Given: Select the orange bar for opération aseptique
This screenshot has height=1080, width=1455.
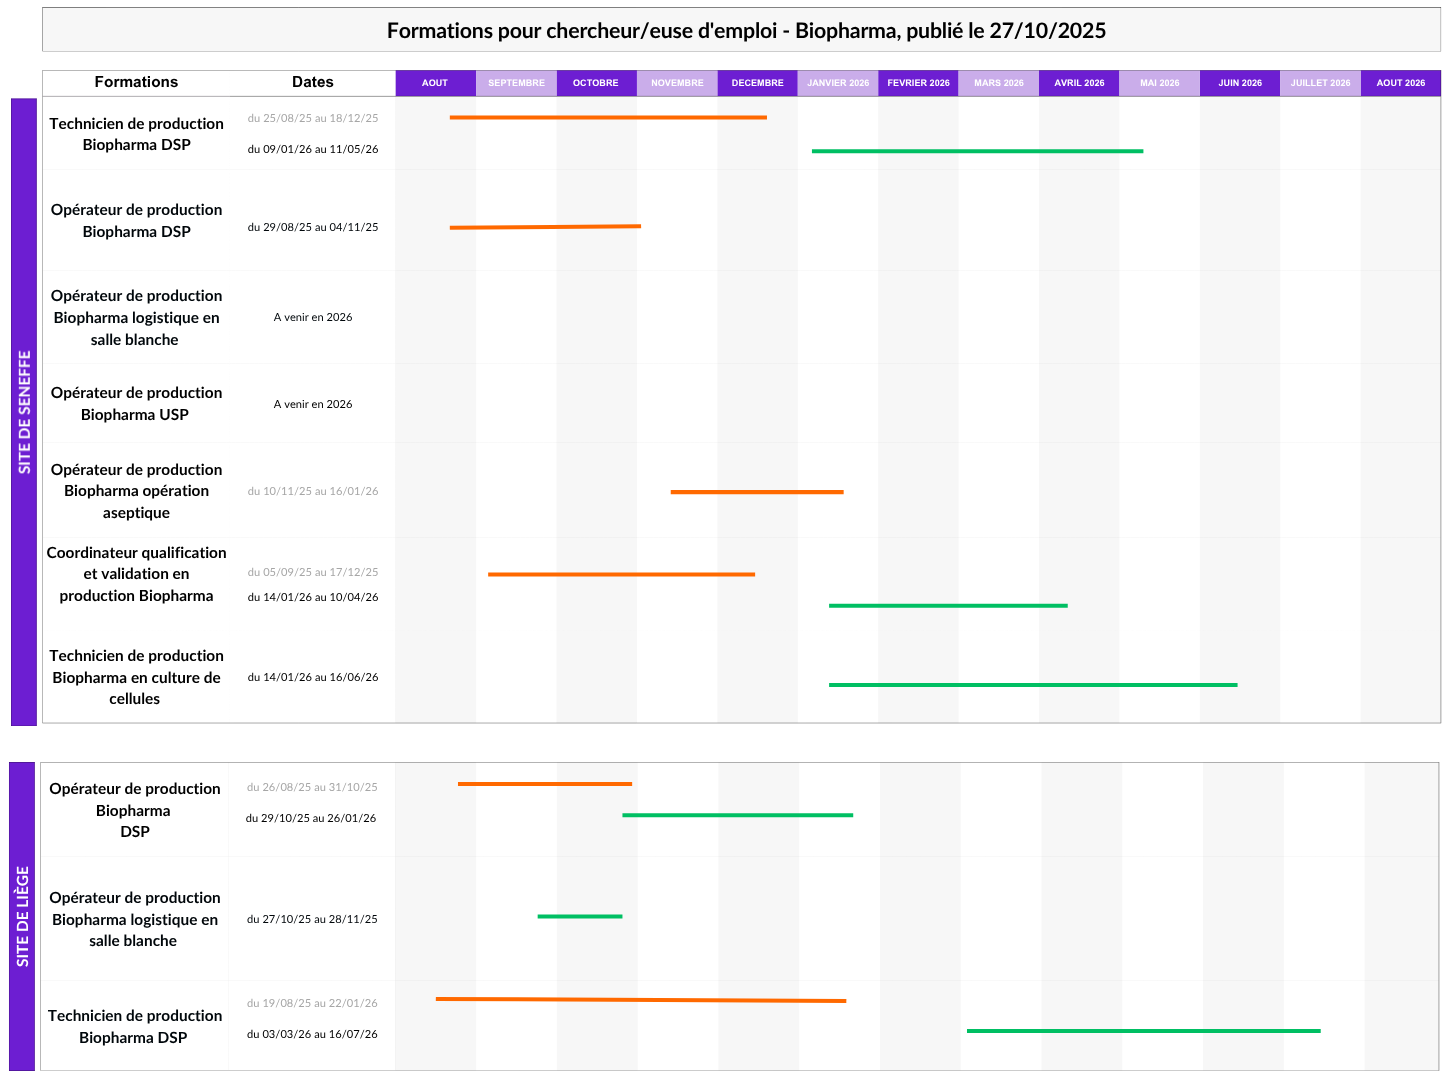Looking at the screenshot, I should point(757,492).
